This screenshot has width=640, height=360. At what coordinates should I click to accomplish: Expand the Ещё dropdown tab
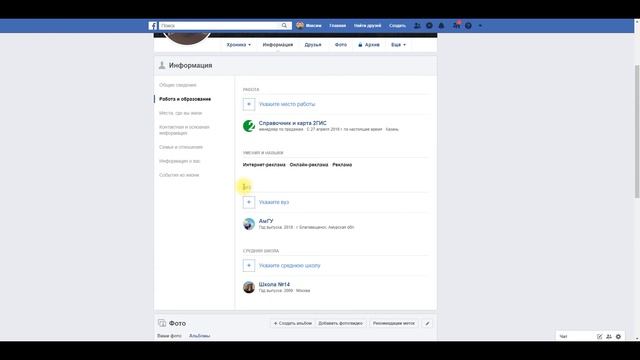[398, 45]
